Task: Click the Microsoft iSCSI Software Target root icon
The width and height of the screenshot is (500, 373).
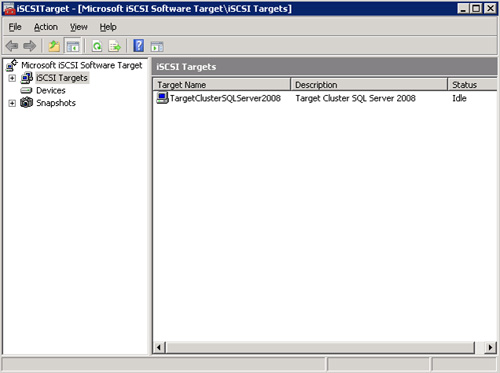Action: (12, 65)
